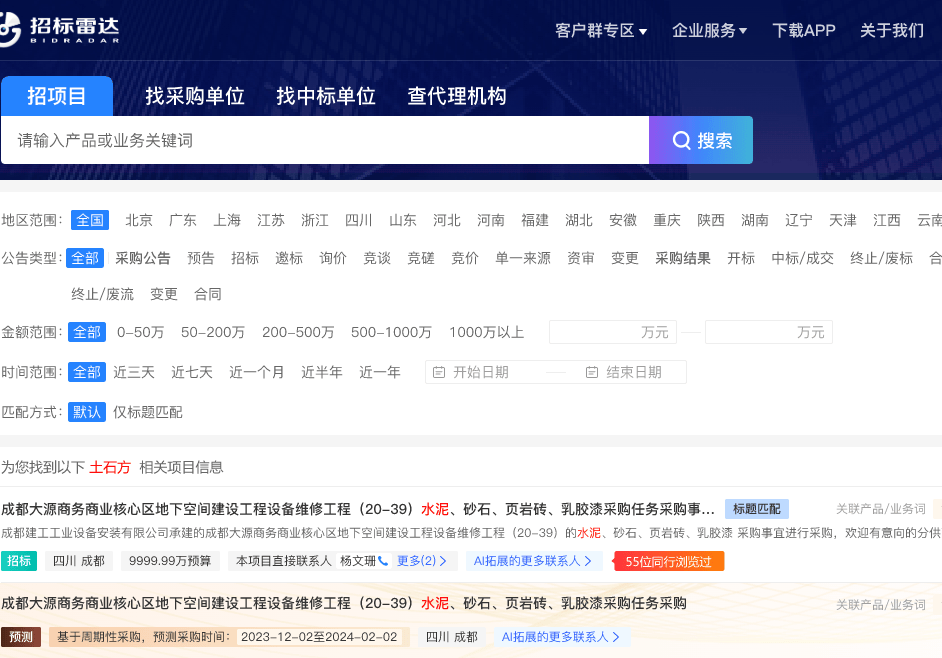
Task: Click the 招标 tag on first result
Action: pyautogui.click(x=19, y=561)
